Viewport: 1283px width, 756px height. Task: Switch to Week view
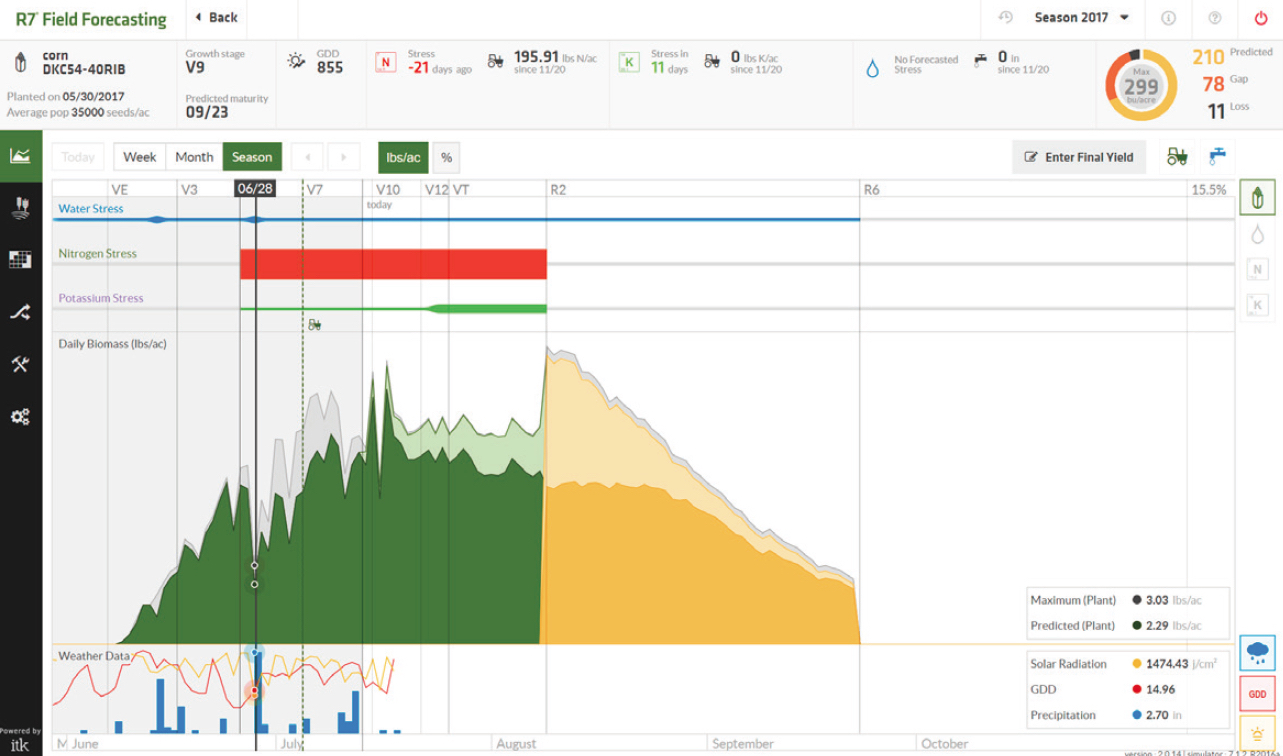tap(139, 157)
